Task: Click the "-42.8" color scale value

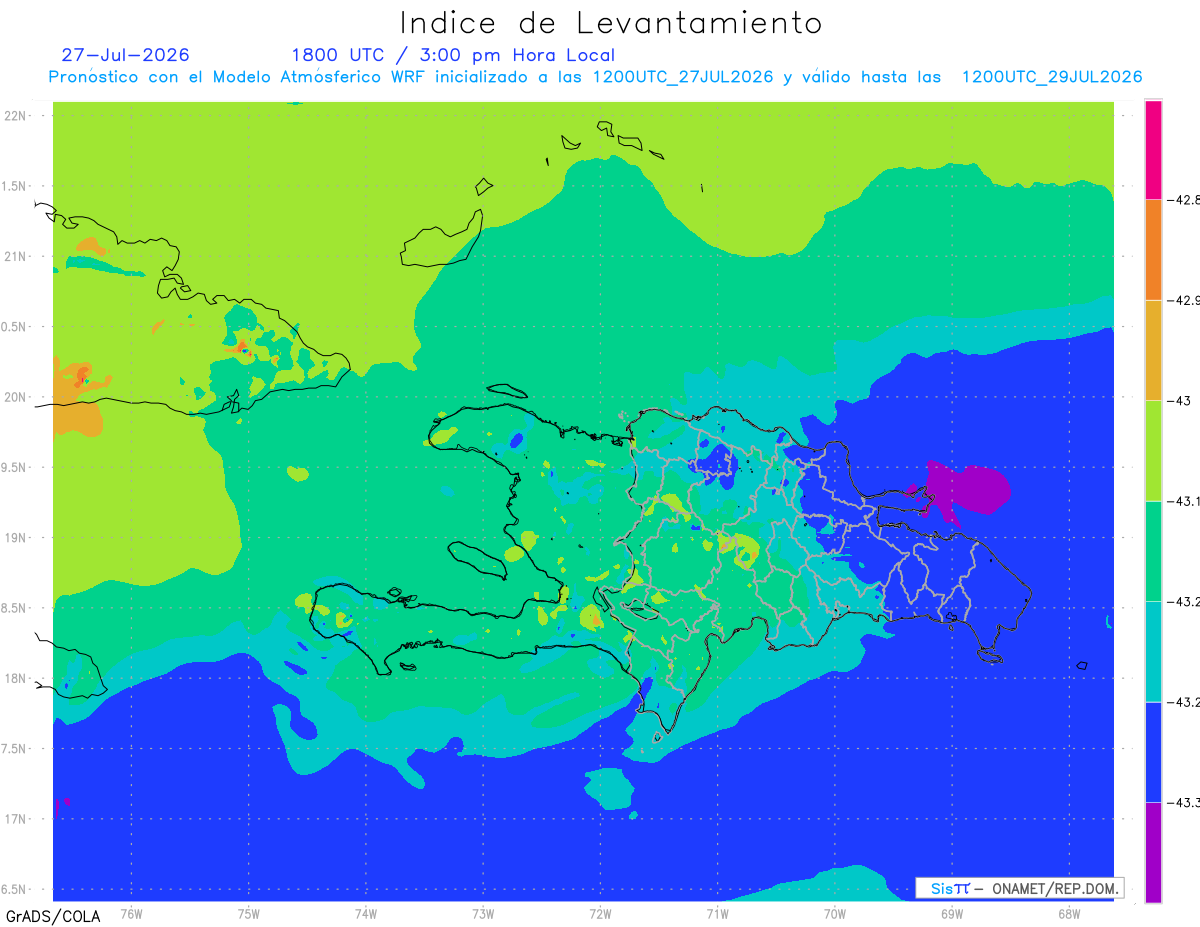Action: 1184,200
